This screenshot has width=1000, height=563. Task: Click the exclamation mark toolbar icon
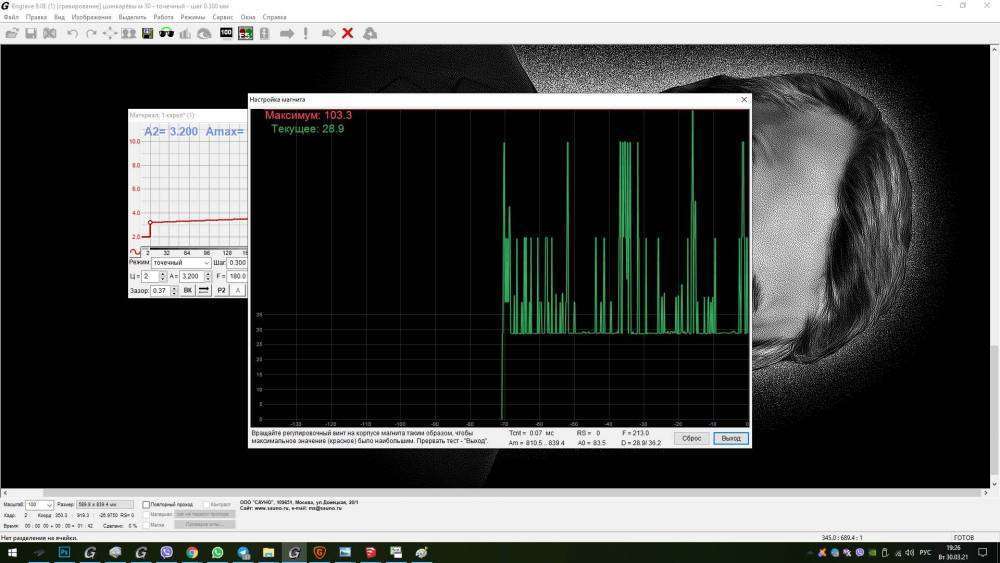(x=306, y=33)
